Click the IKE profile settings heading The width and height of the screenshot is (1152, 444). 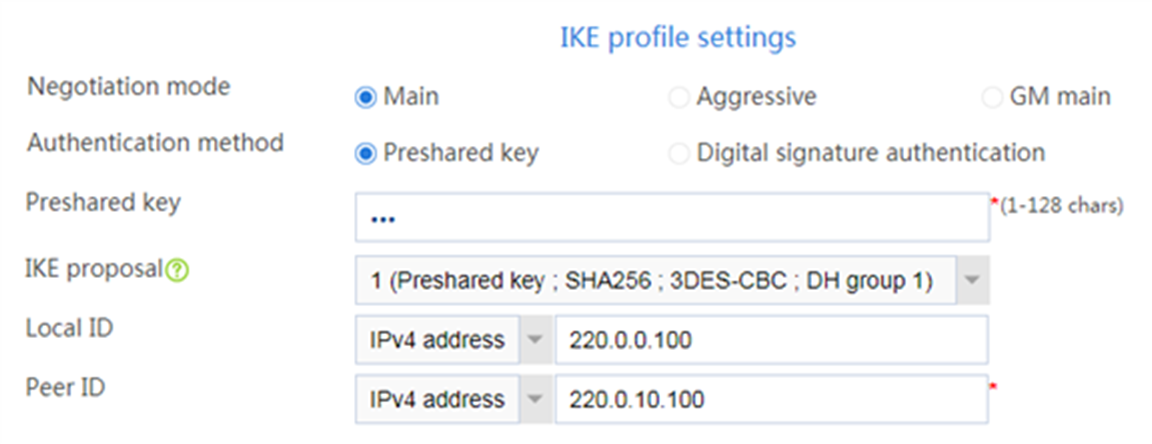pos(678,37)
